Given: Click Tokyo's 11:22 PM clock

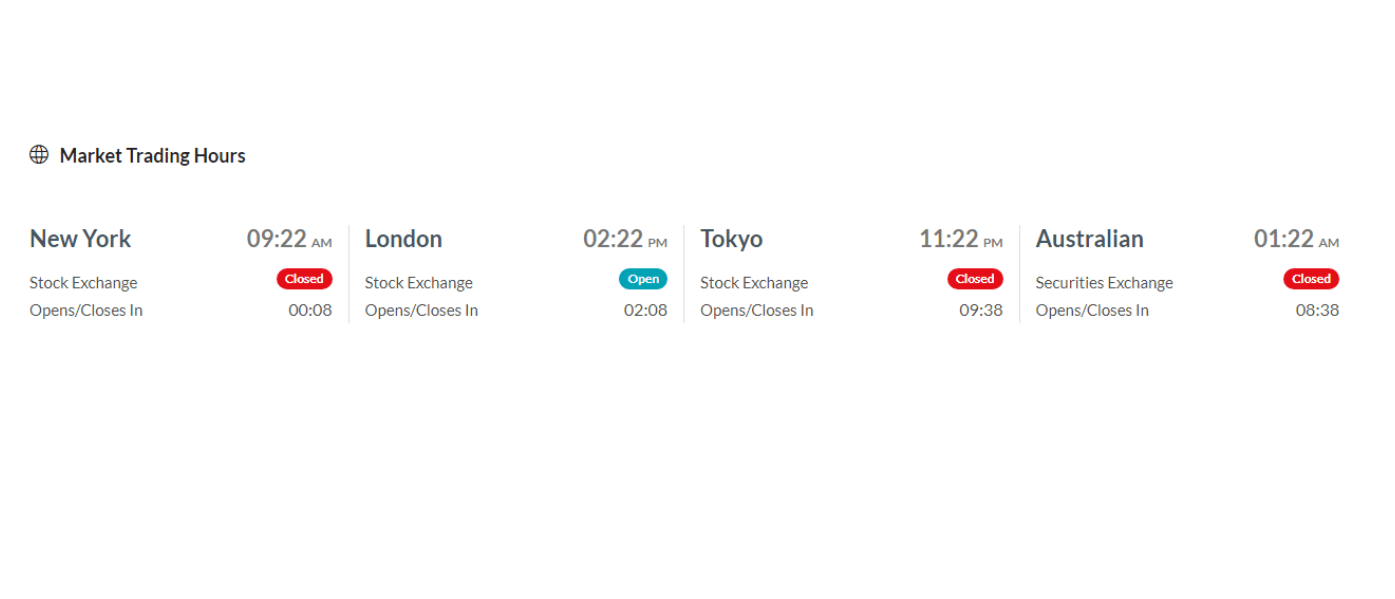Looking at the screenshot, I should pyautogui.click(x=961, y=239).
